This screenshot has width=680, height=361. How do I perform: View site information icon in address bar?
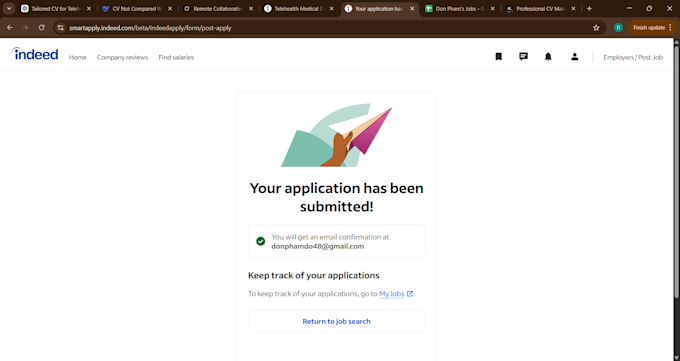61,28
